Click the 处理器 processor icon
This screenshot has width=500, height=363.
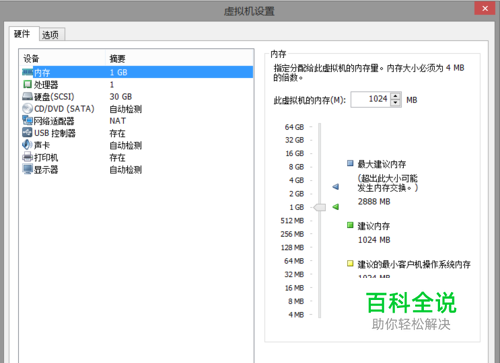point(27,84)
